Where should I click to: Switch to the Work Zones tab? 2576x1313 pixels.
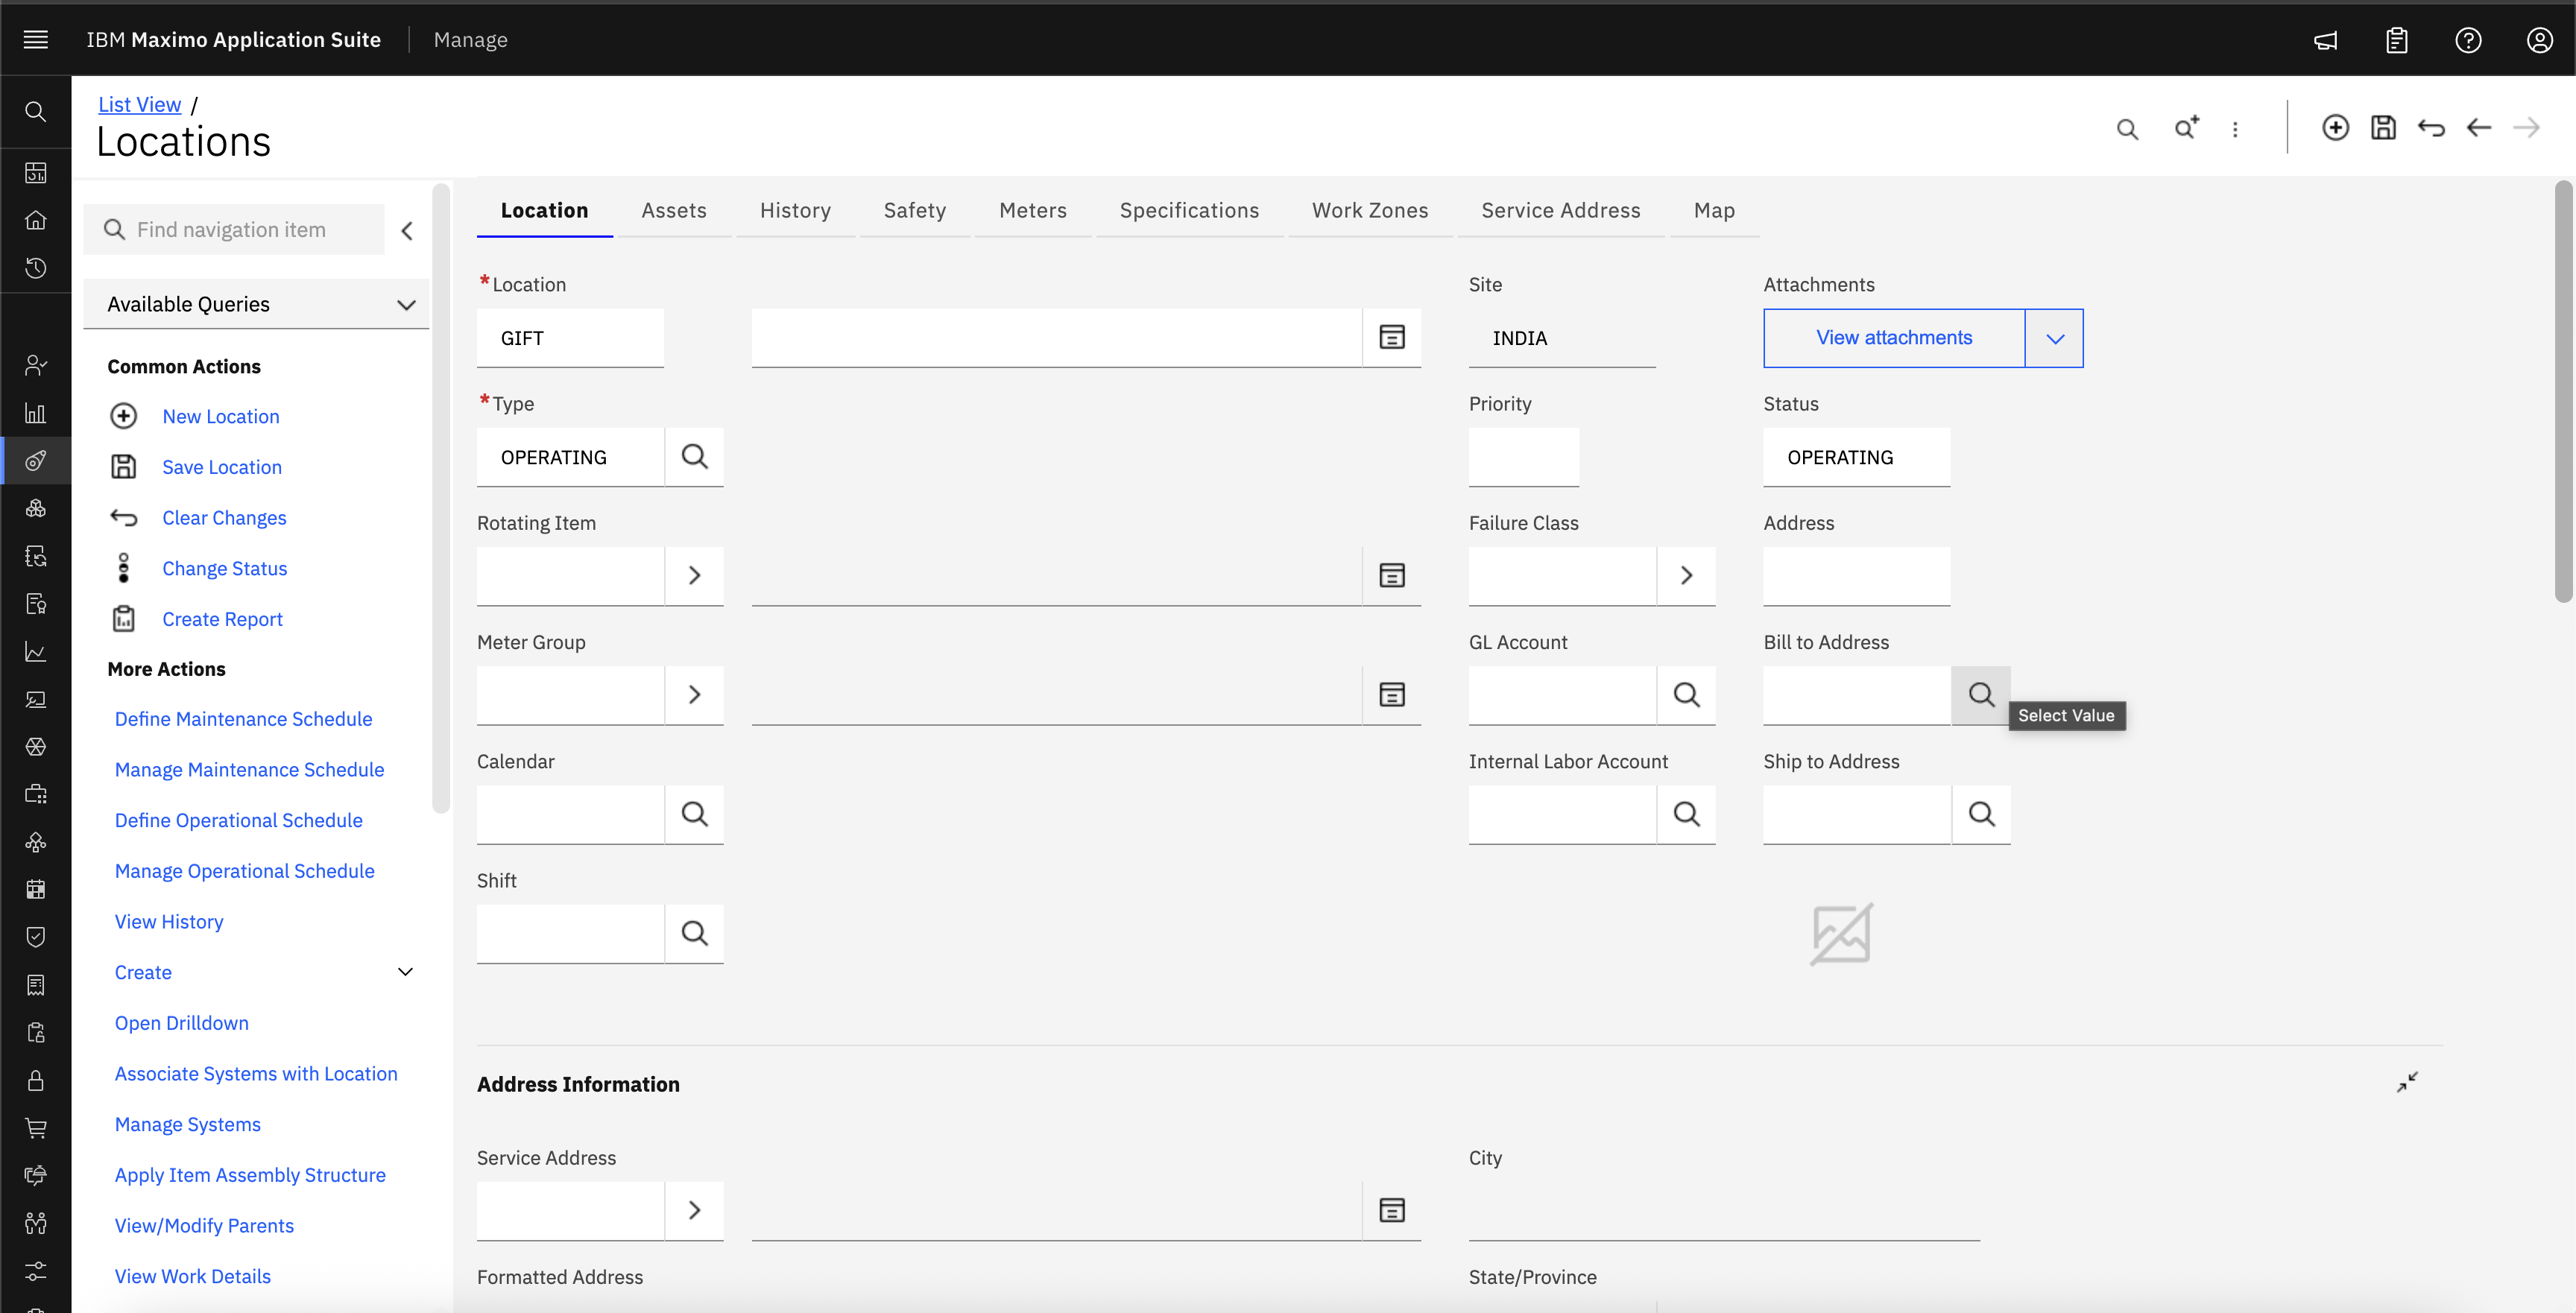1370,210
